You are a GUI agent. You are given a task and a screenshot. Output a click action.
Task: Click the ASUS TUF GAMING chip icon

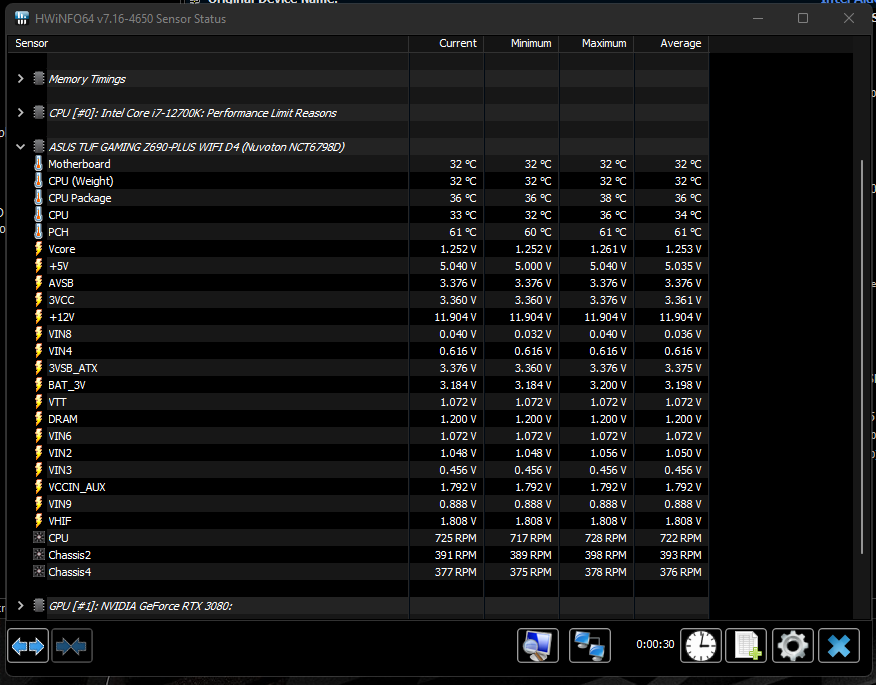point(39,146)
